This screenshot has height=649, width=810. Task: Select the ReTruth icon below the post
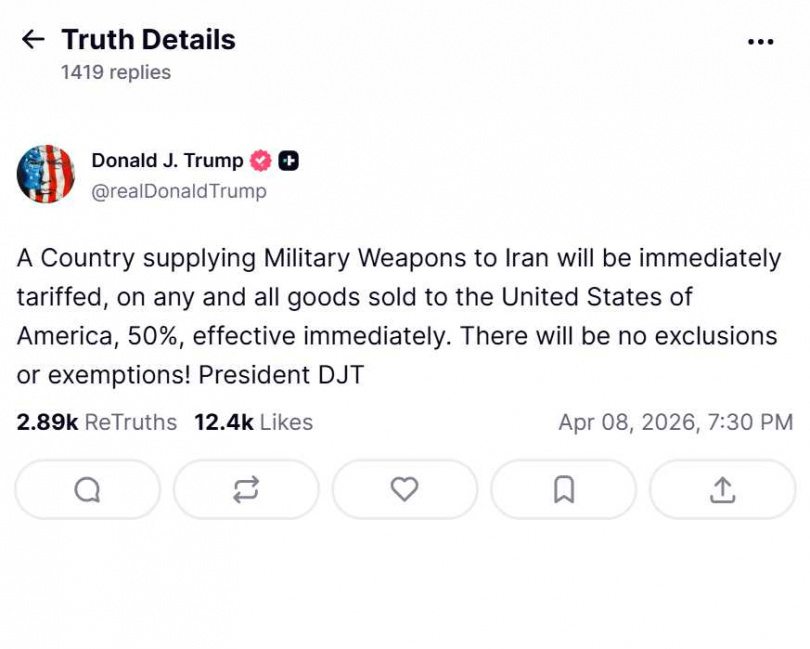tap(246, 489)
